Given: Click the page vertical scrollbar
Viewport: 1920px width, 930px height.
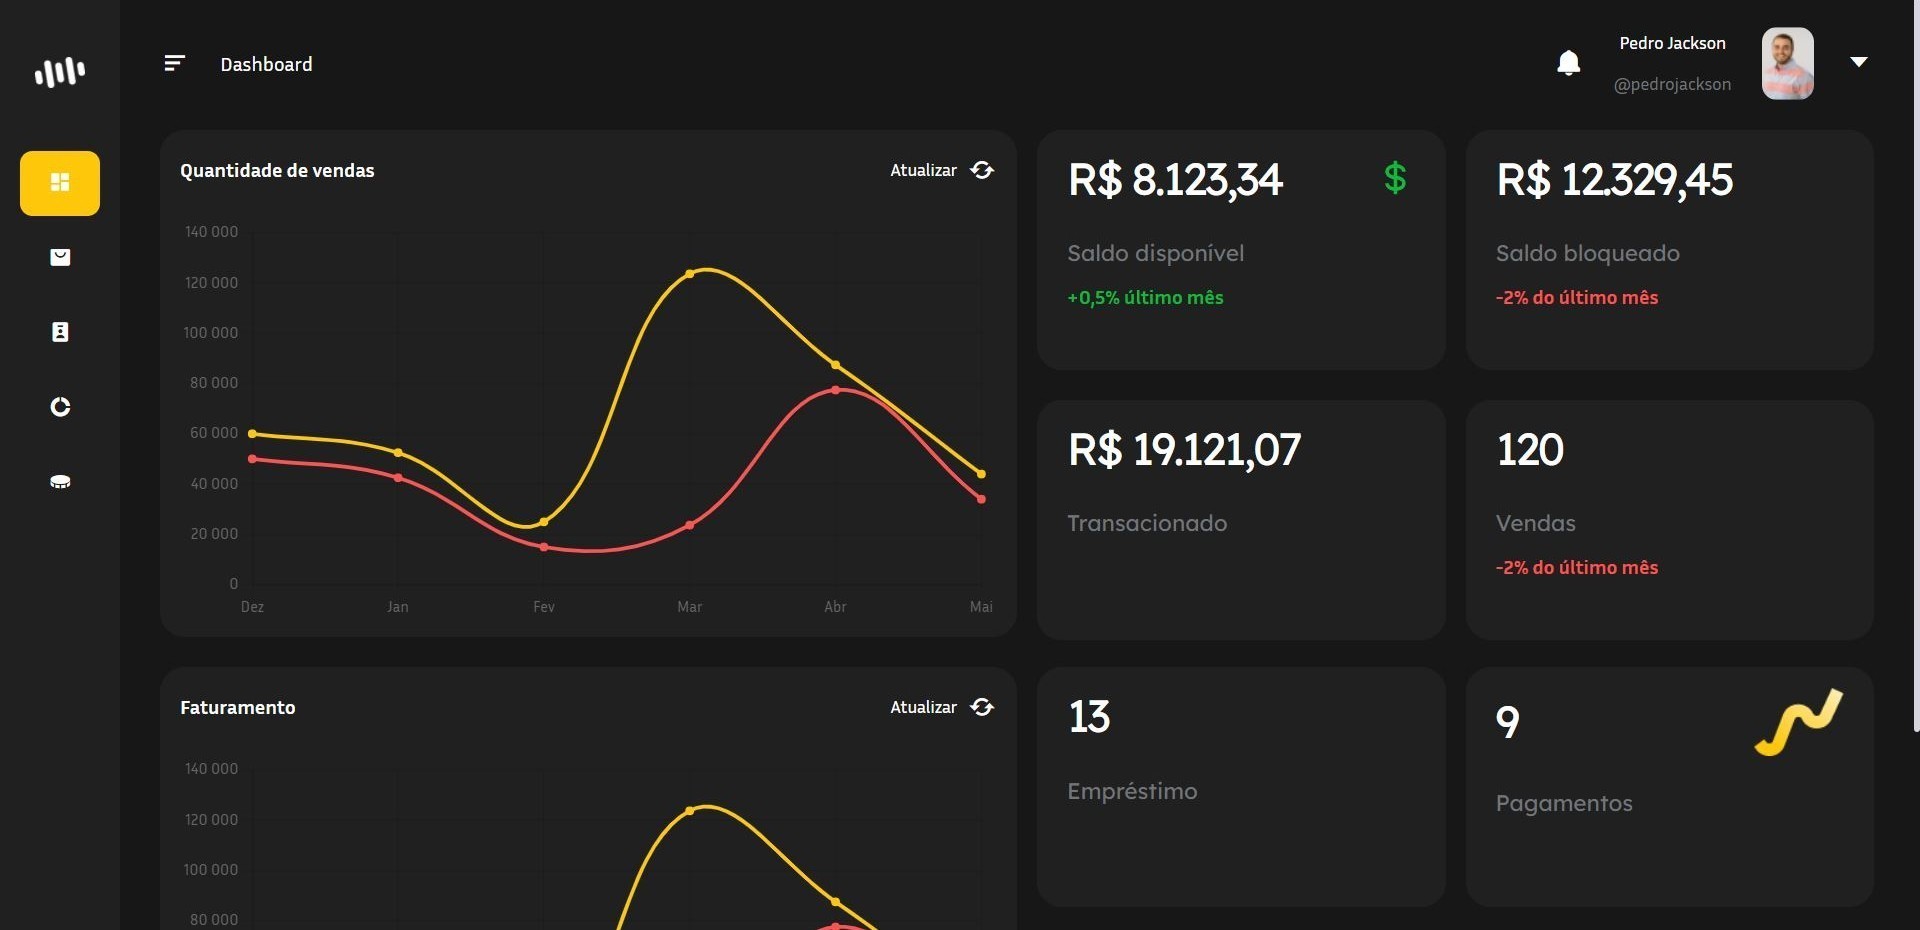Looking at the screenshot, I should (x=1915, y=366).
